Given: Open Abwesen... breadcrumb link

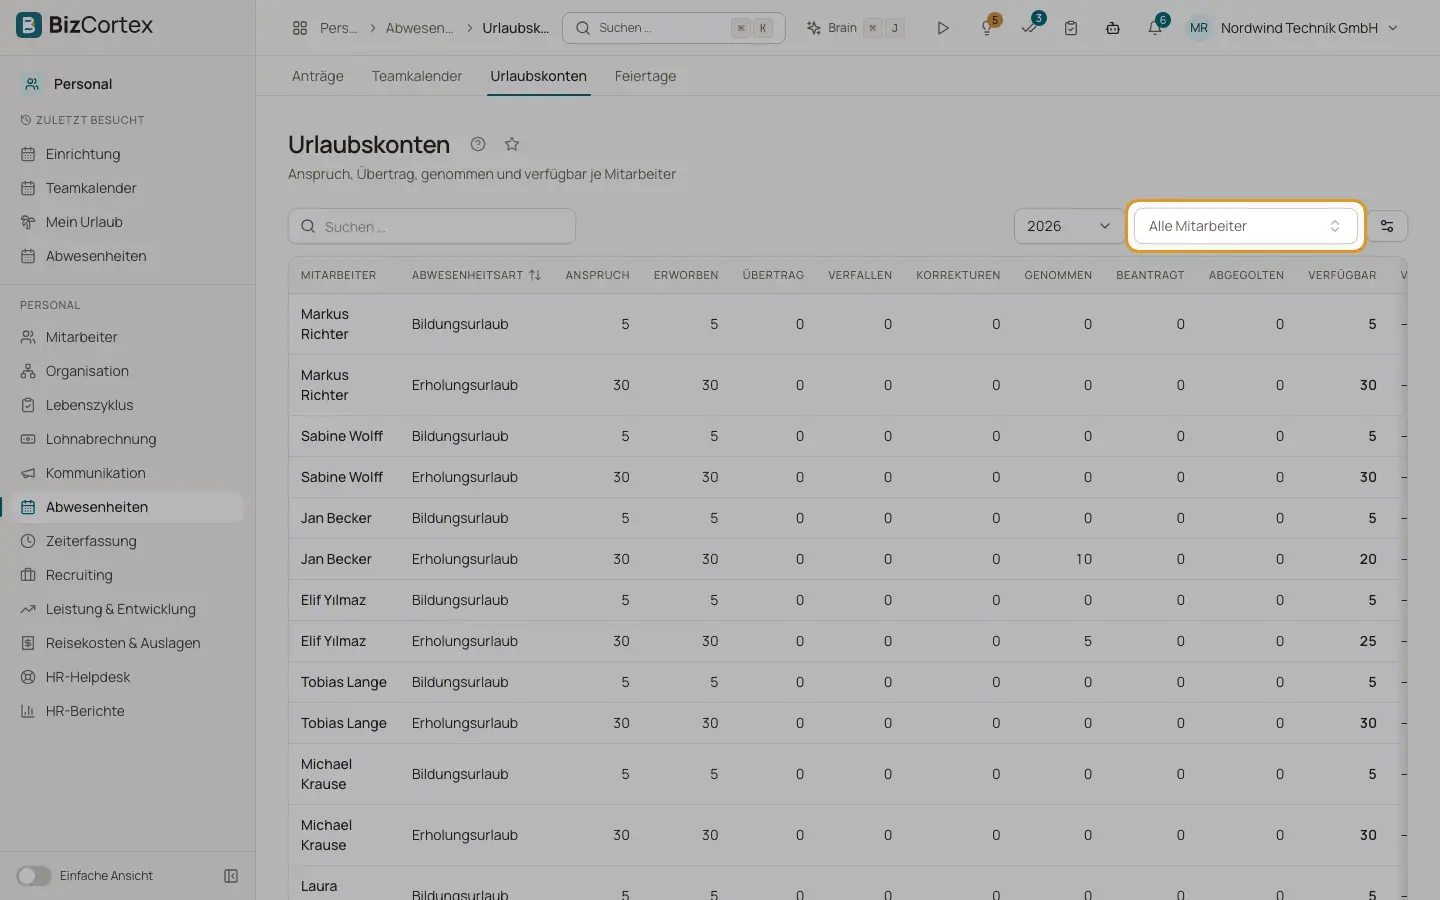Looking at the screenshot, I should click(x=419, y=28).
